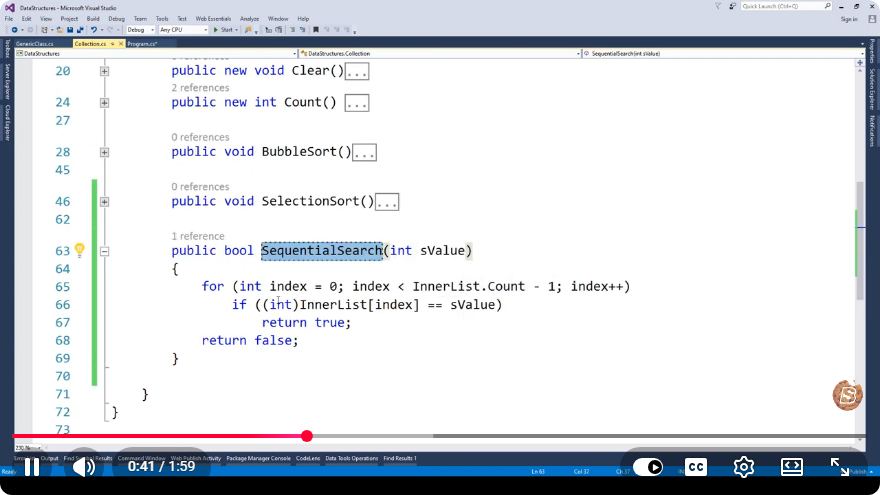880x495 pixels.
Task: Click the Sign in link
Action: coord(849,19)
